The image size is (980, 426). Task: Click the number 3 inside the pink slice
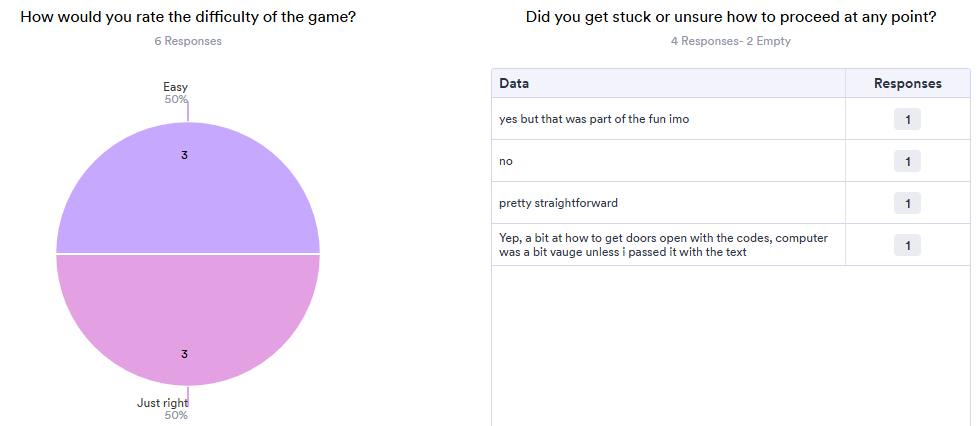[x=184, y=354]
